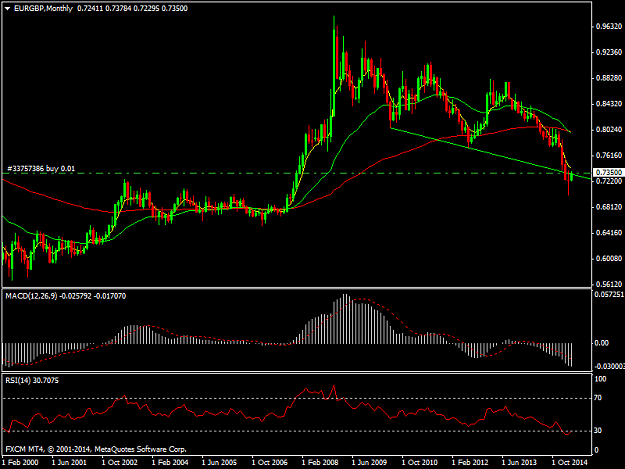Select price scale value 0.76160
The width and height of the screenshot is (625, 469).
(x=609, y=155)
